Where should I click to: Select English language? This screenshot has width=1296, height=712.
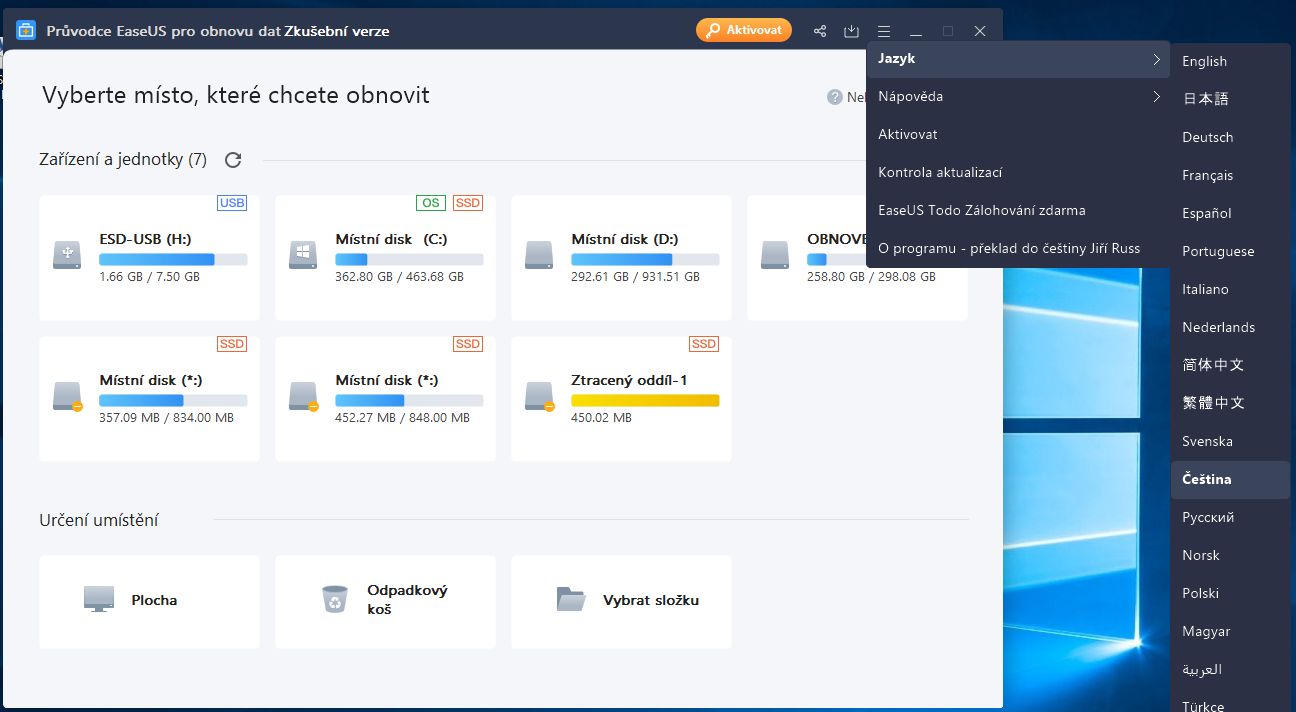1230,61
